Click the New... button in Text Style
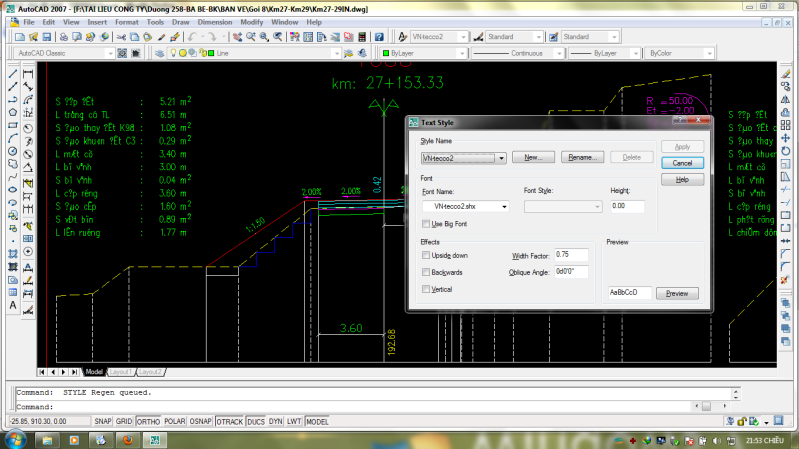This screenshot has height=449, width=799. pos(533,157)
